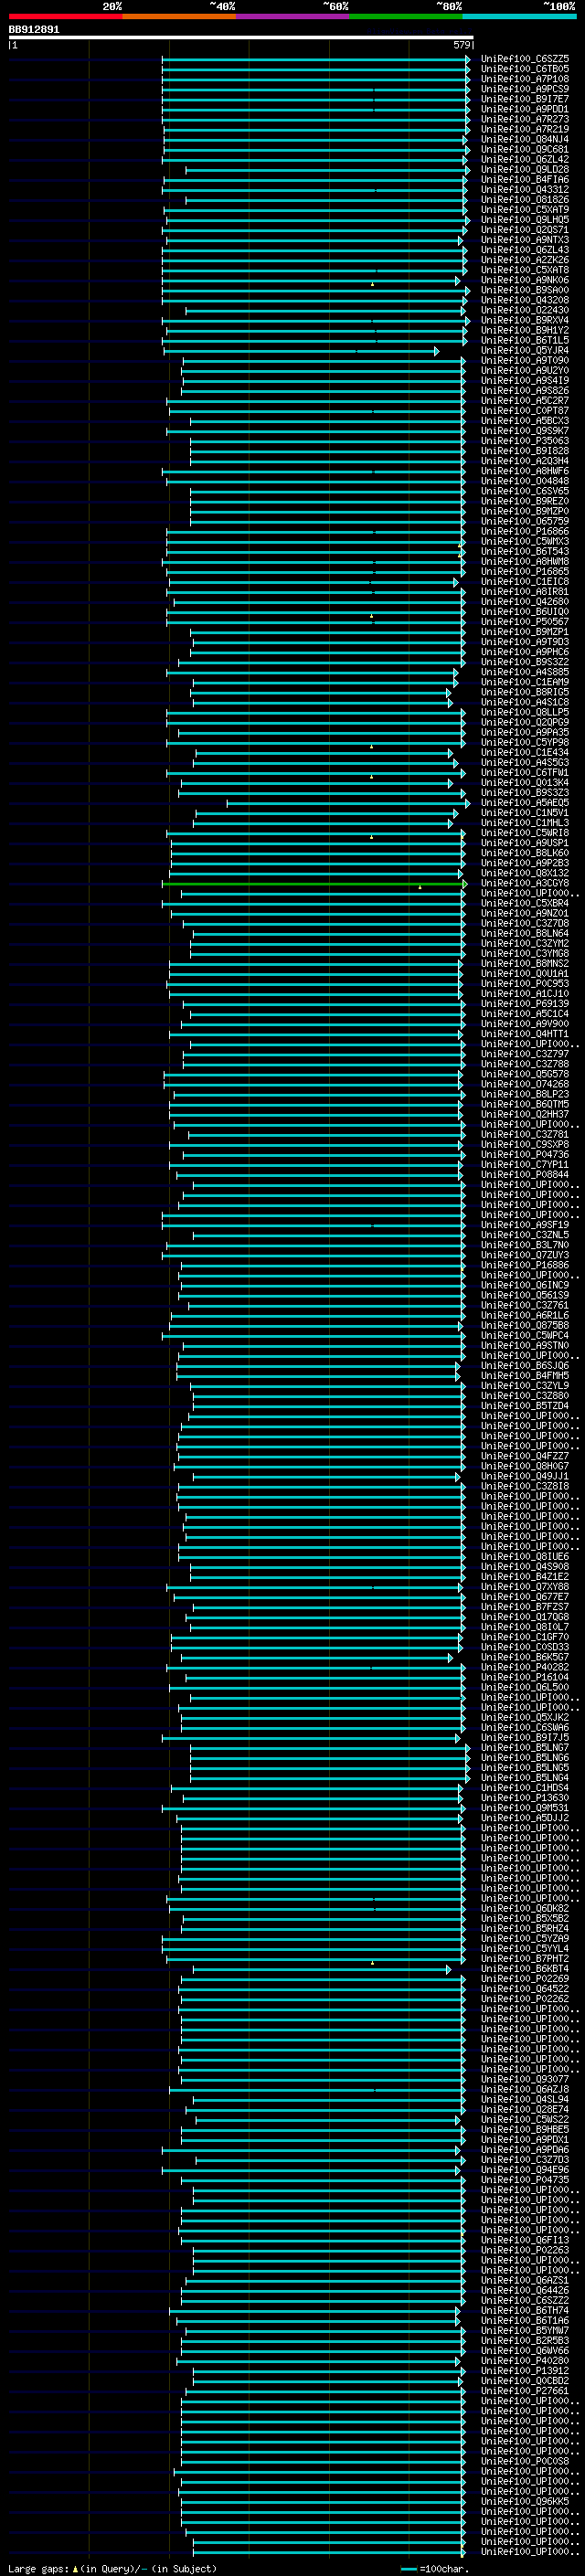Open hit UniRef100_A9PCS9
585x2576 pixels.
coord(525,89)
